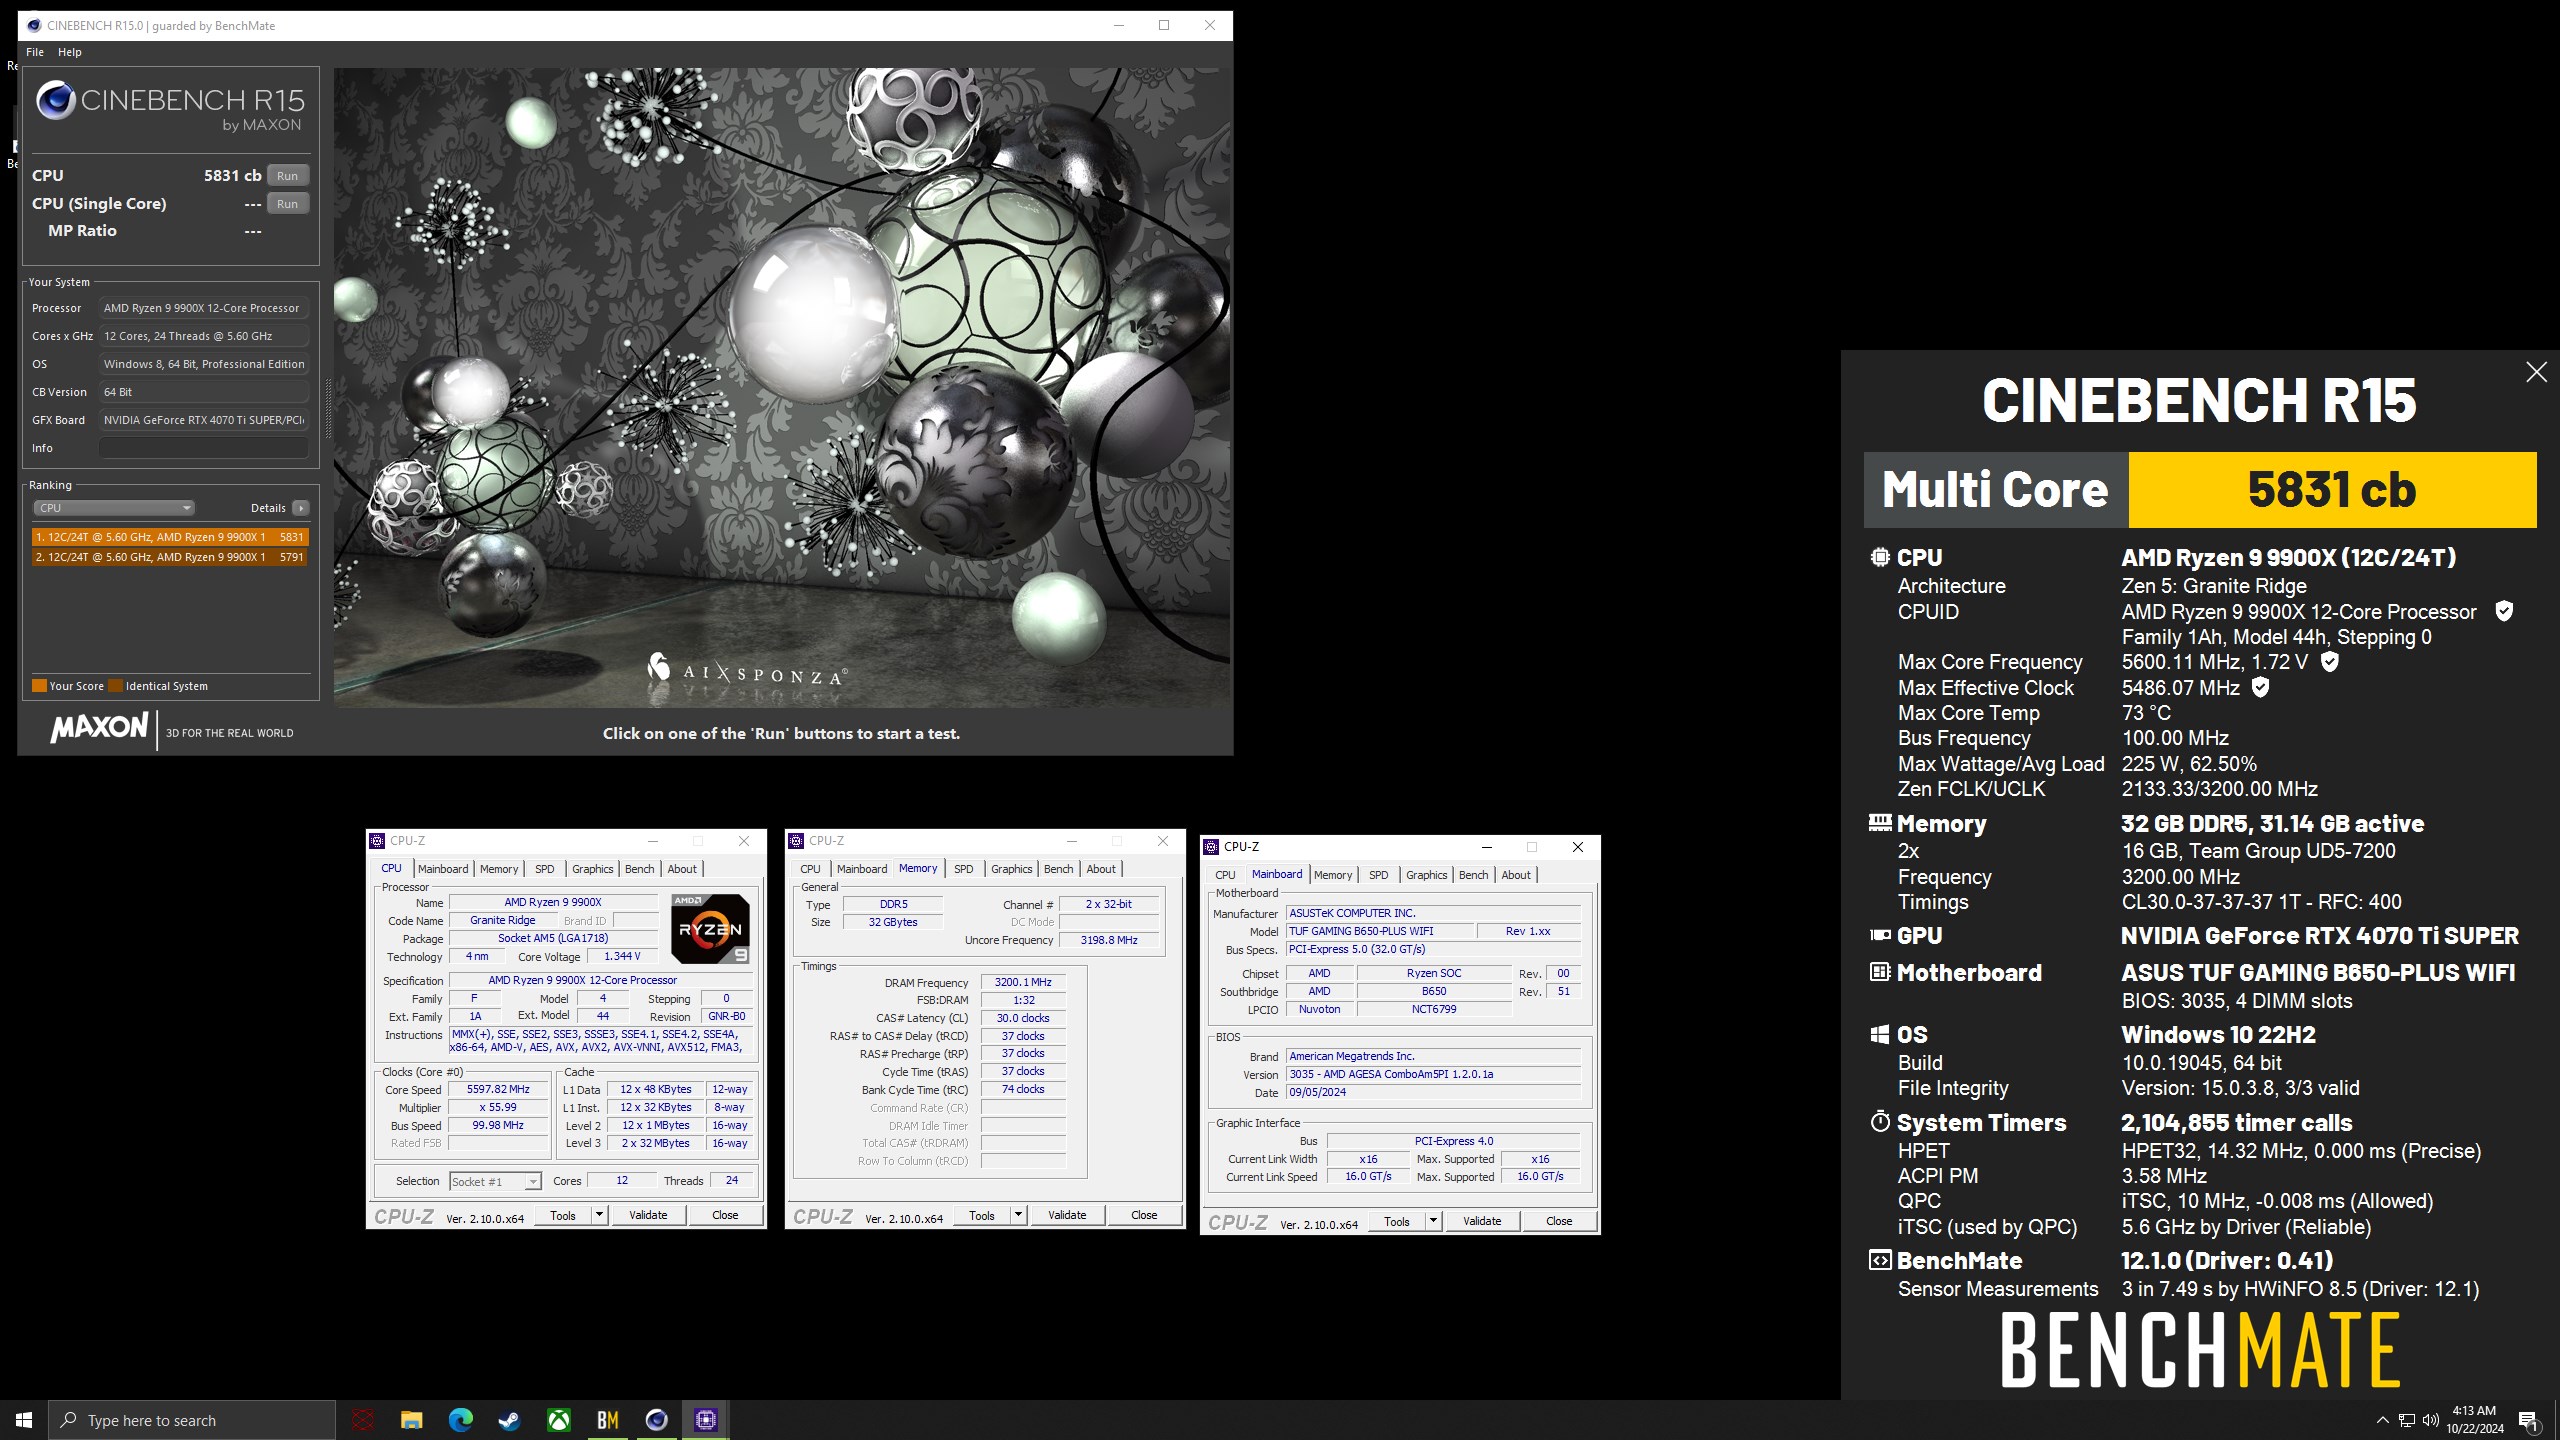Open the Cinebench Help menu
This screenshot has height=1440, width=2560.
[70, 52]
